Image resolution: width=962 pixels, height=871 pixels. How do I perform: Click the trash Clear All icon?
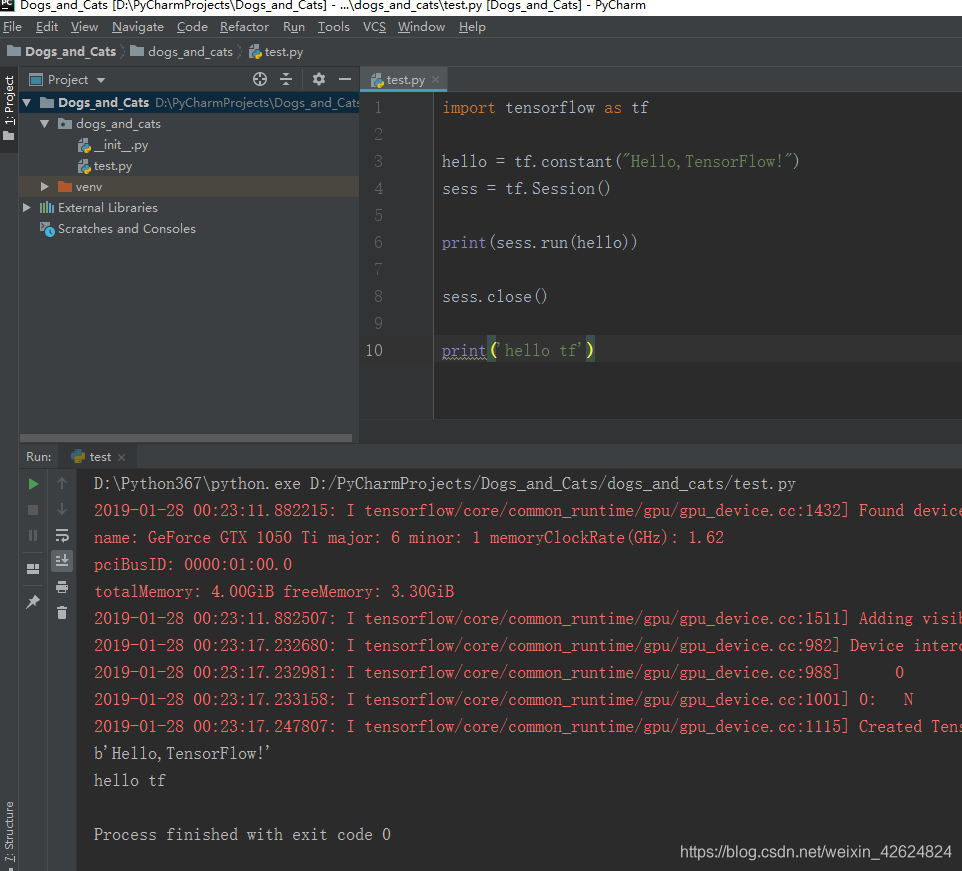(x=62, y=613)
